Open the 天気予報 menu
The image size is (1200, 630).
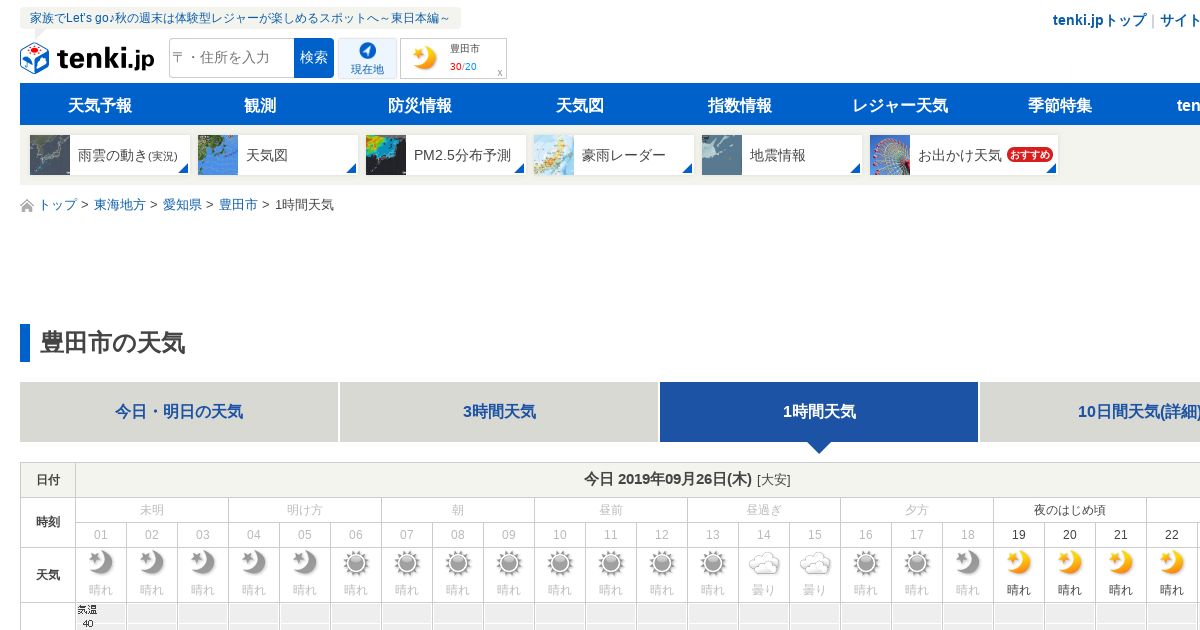click(100, 105)
